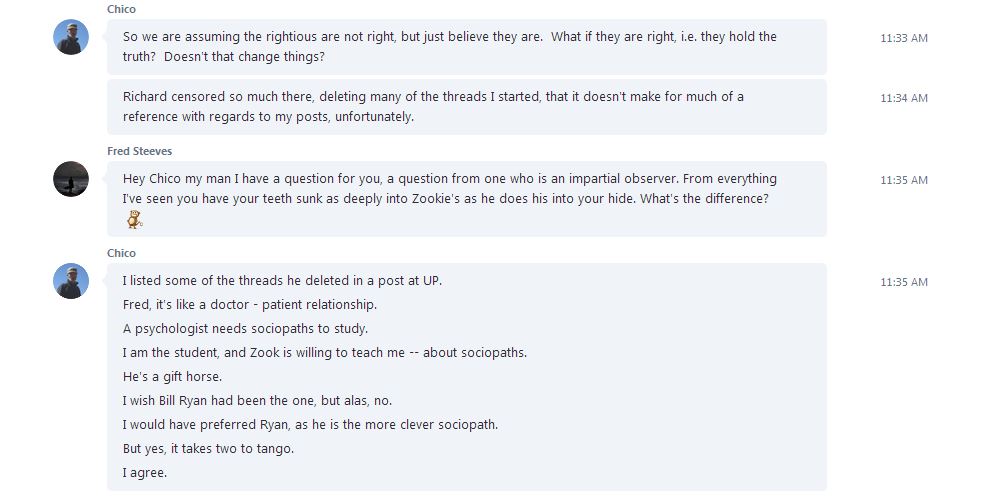Select the Chico name above the 'rightious' message
Image resolution: width=982 pixels, height=502 pixels.
pos(121,9)
